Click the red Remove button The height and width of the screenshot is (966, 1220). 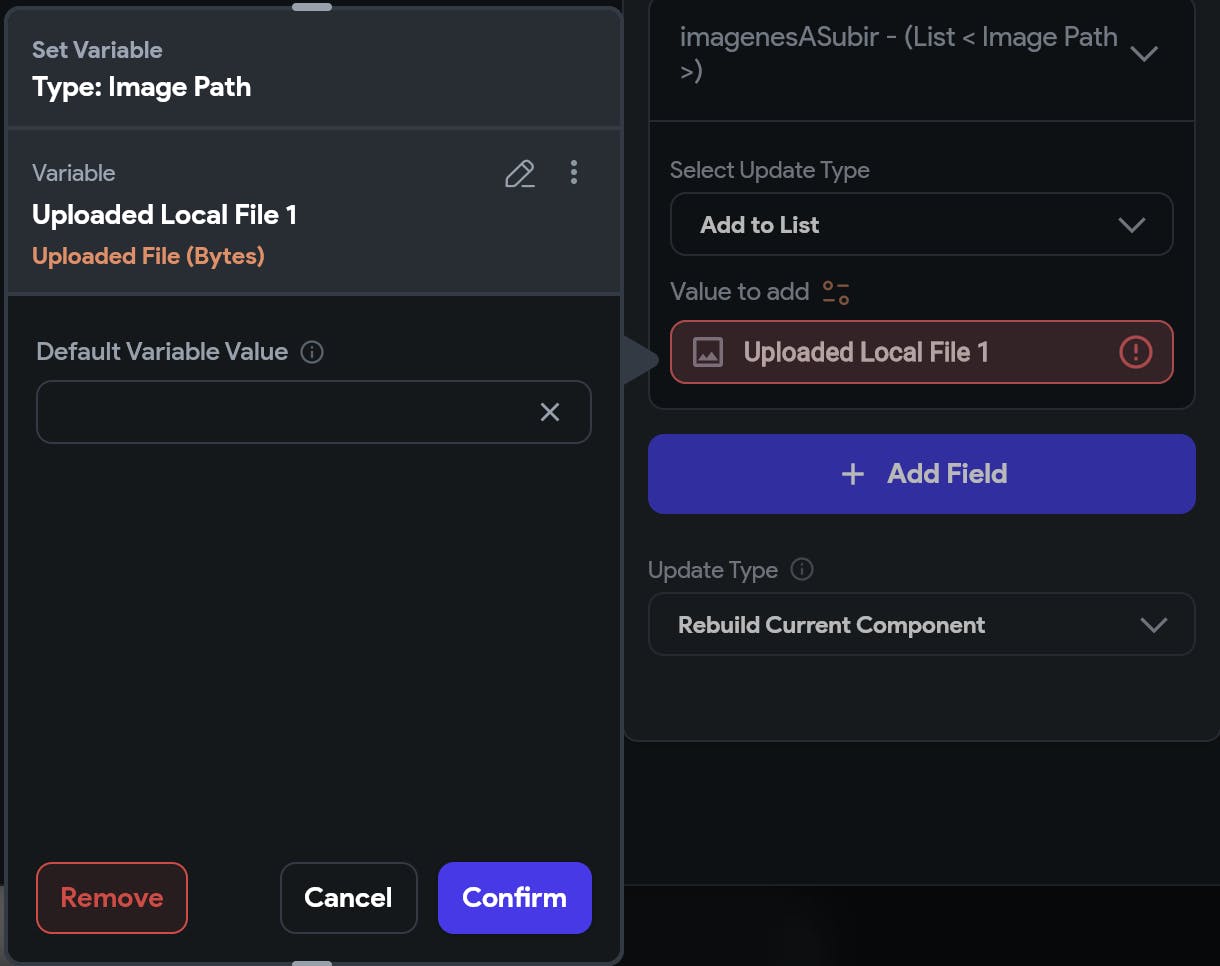[112, 898]
